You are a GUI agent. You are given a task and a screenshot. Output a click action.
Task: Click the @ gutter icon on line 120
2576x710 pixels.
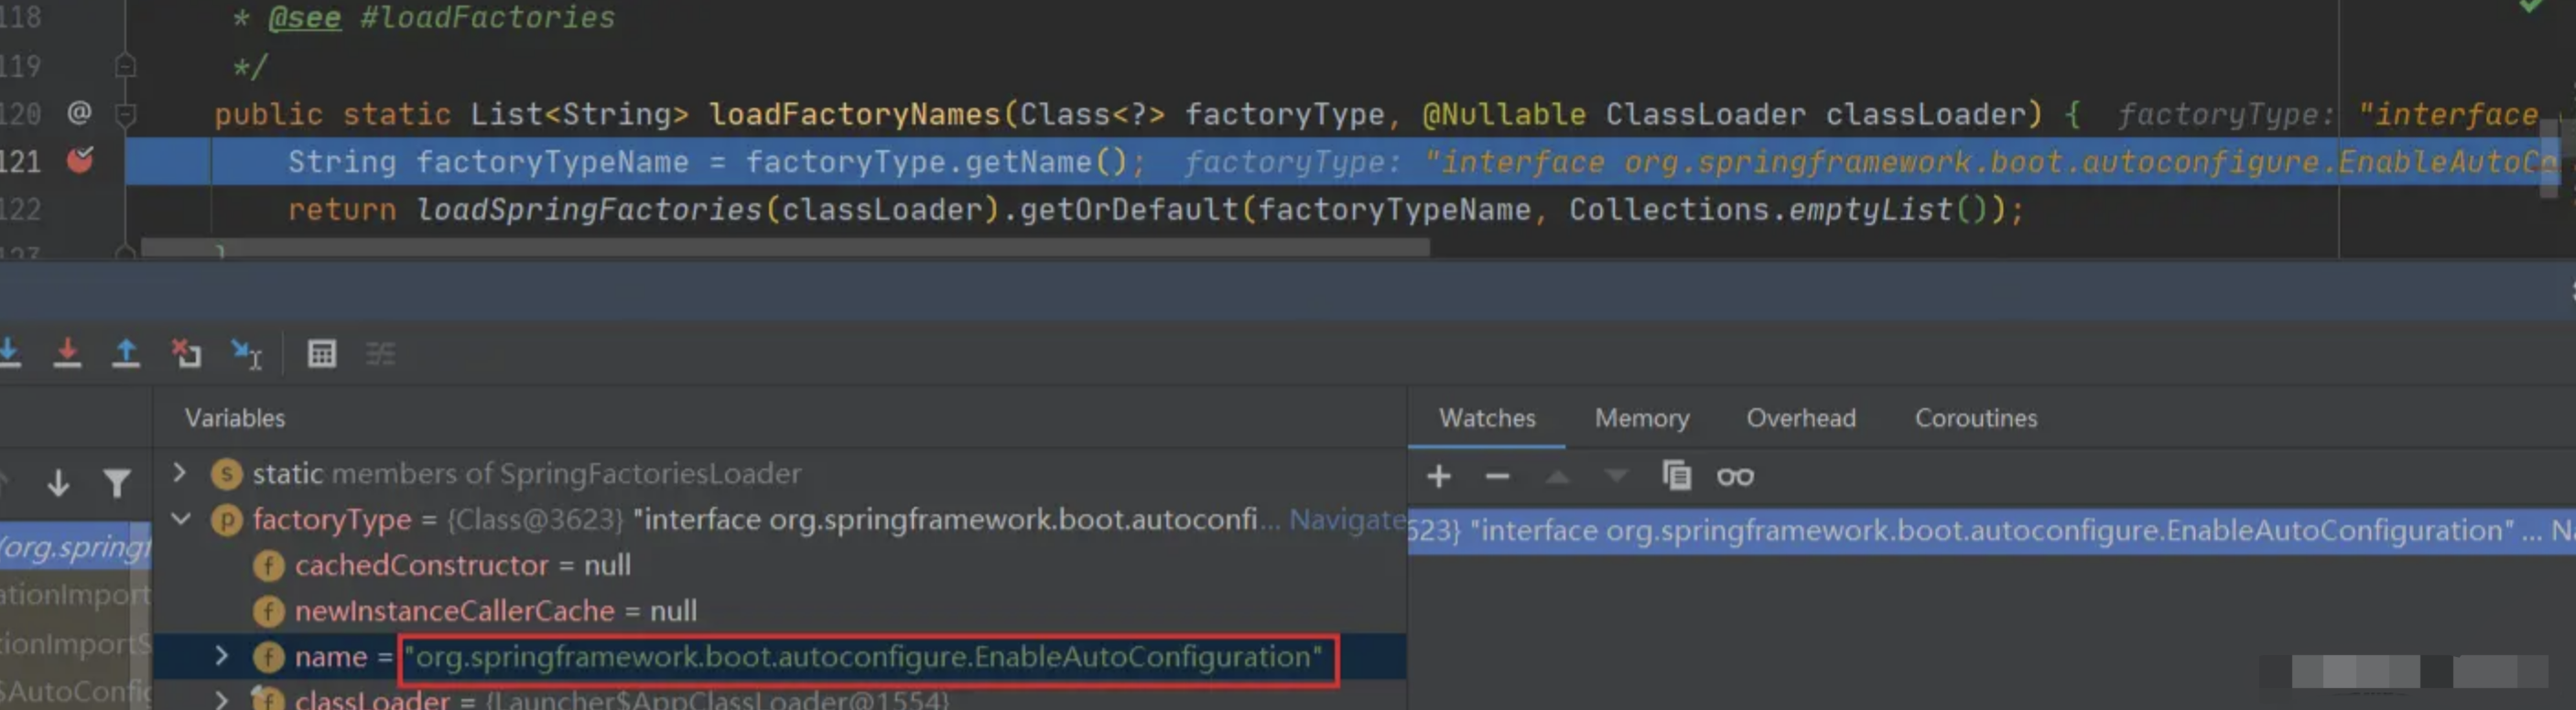(79, 112)
